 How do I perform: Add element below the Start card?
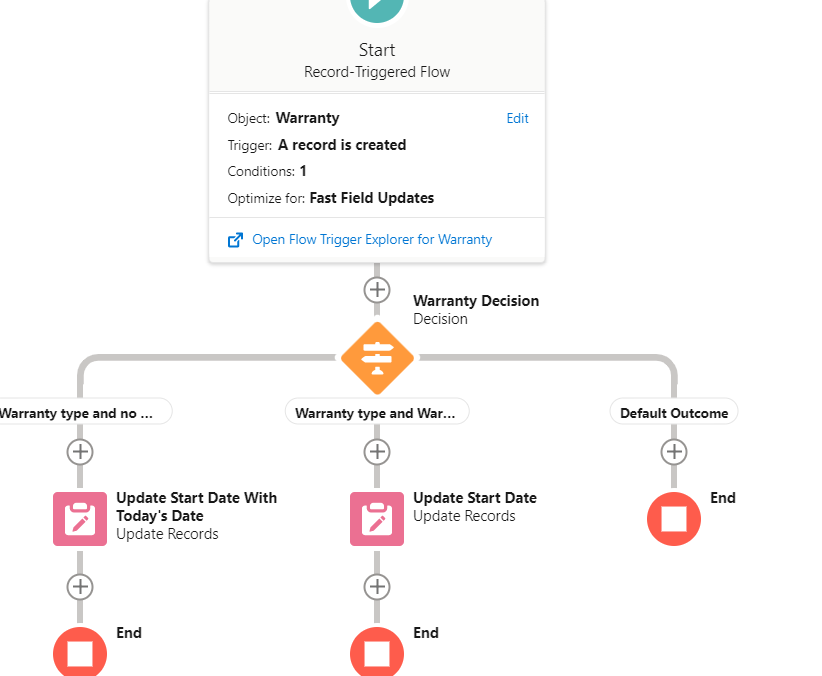click(x=377, y=290)
